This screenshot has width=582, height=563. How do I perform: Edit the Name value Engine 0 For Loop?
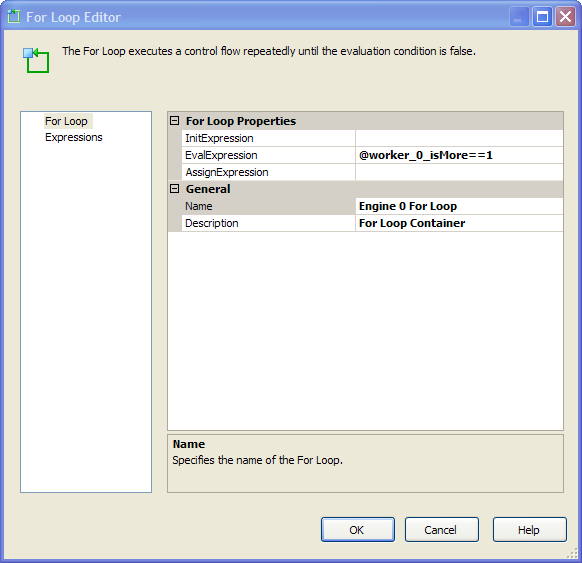459,206
